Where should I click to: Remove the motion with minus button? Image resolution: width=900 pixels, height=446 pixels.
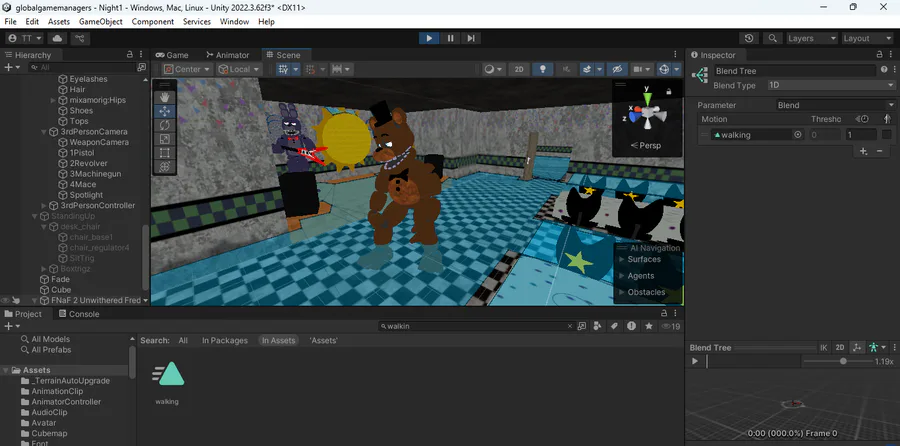[x=879, y=151]
